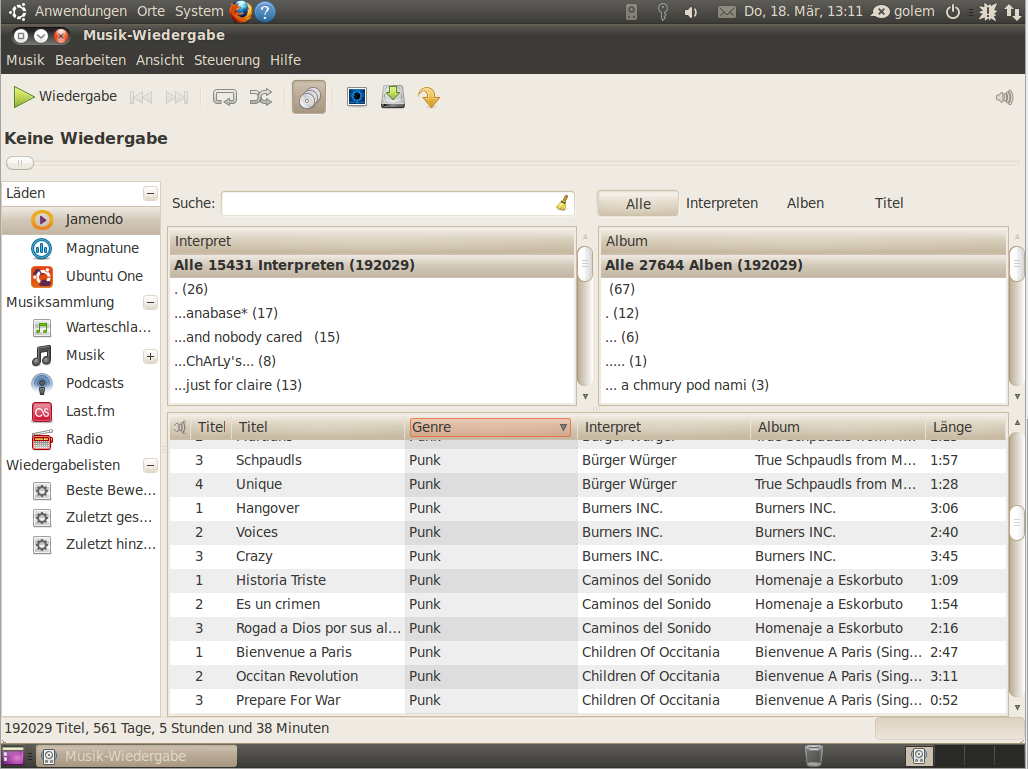Switch to the Interpreten filter
The image size is (1028, 769).
point(722,202)
